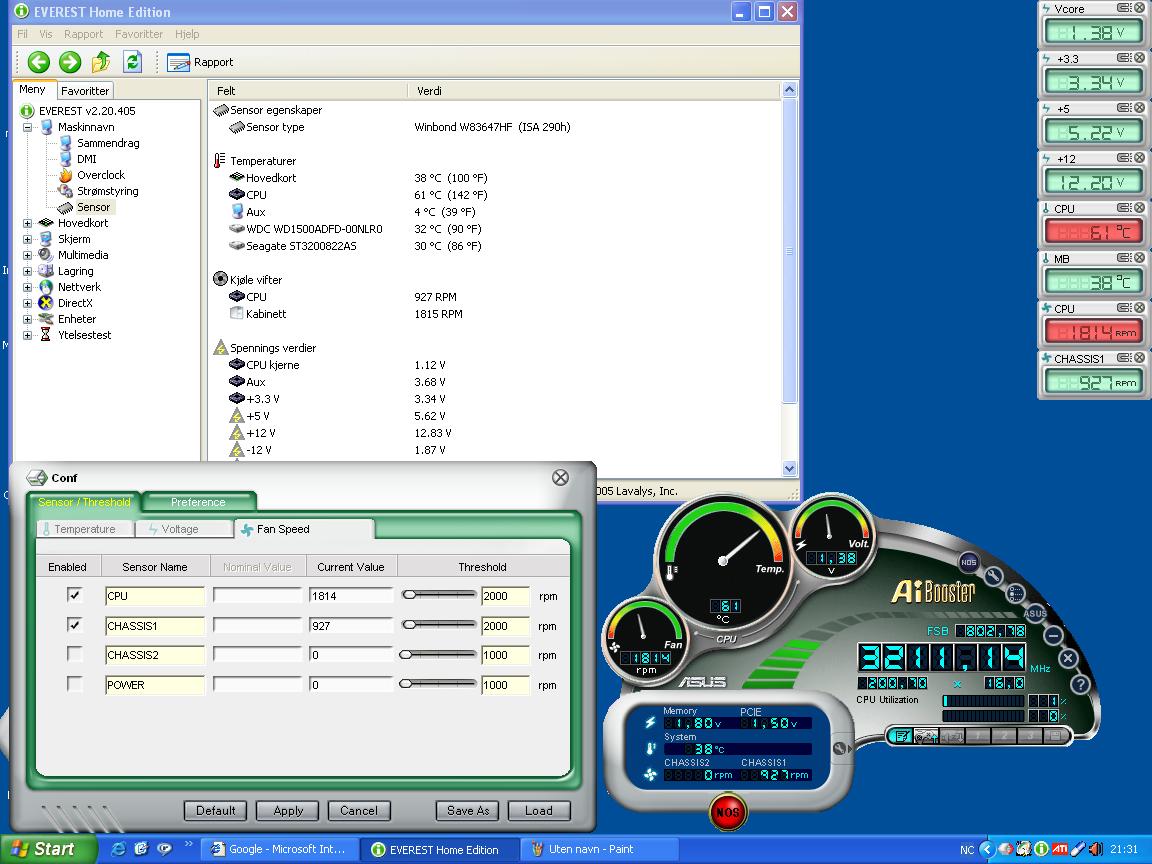This screenshot has height=864, width=1152.
Task: Expand the Multimedia tree node
Action: pos(27,255)
